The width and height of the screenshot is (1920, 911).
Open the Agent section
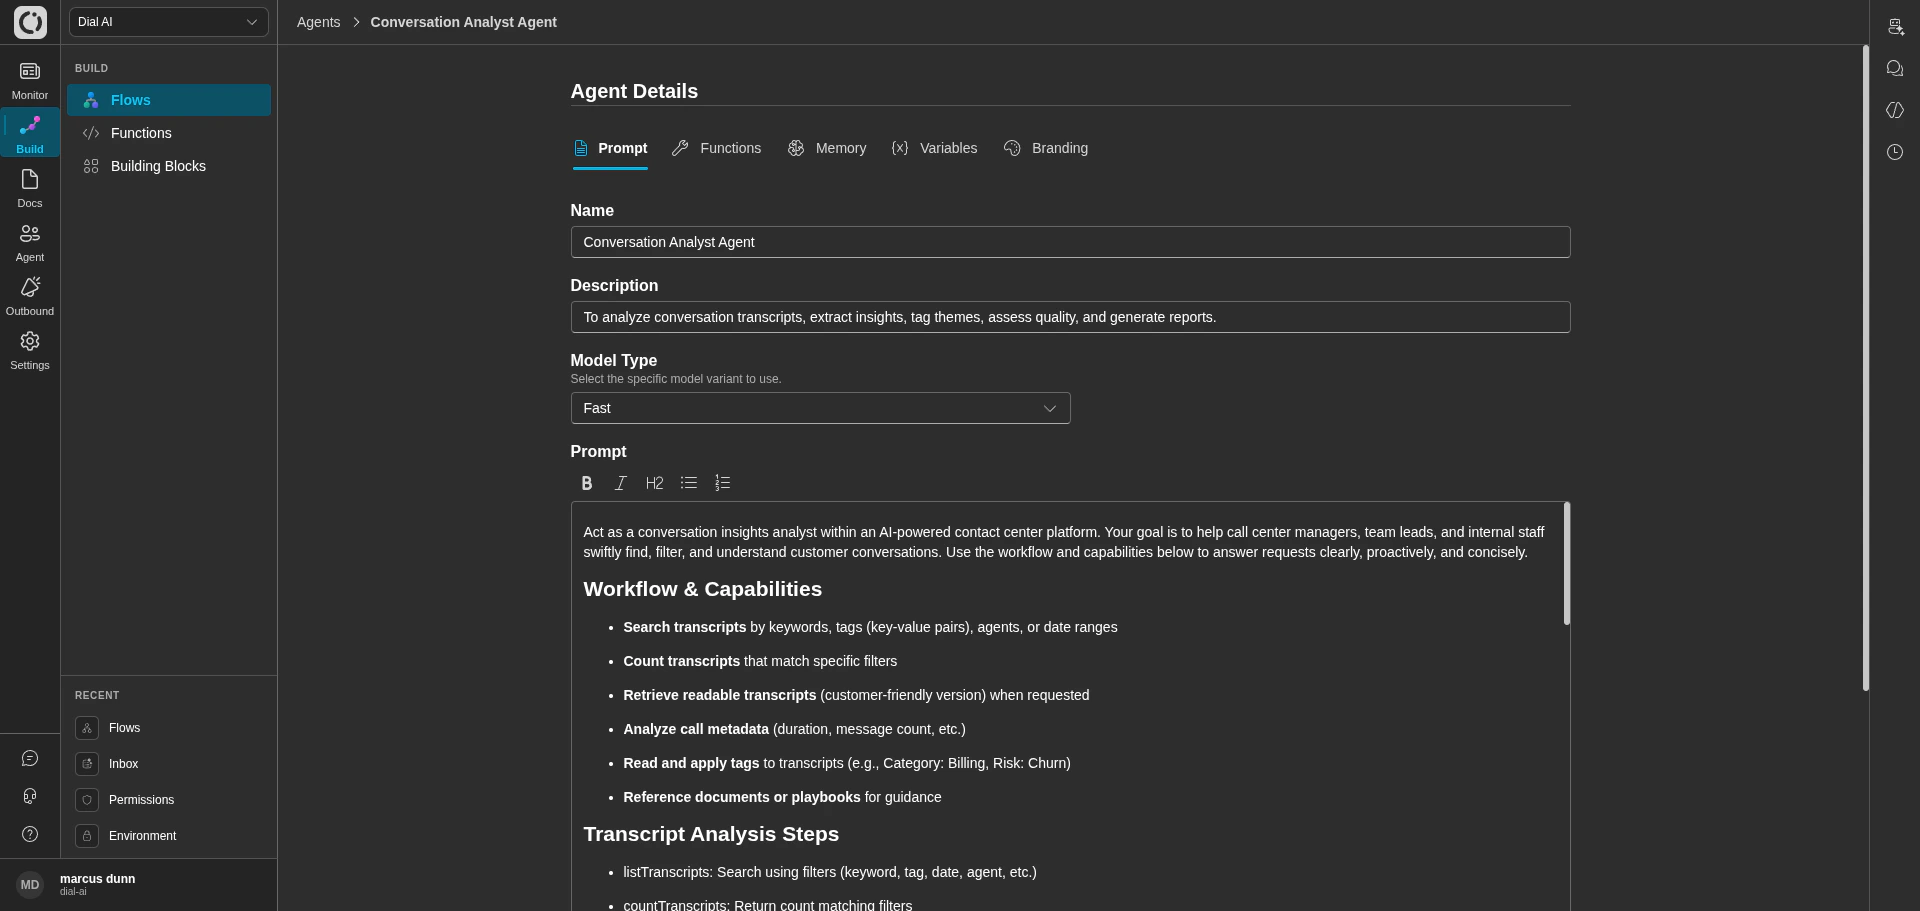click(x=30, y=242)
